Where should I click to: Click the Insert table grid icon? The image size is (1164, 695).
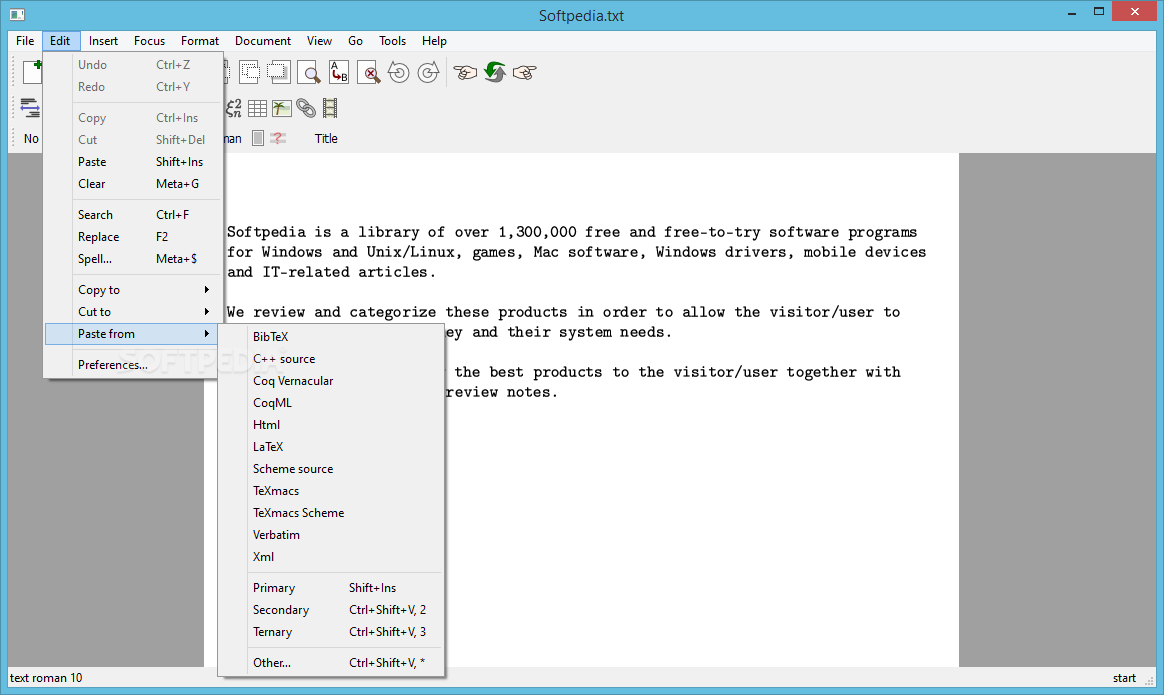[x=258, y=108]
